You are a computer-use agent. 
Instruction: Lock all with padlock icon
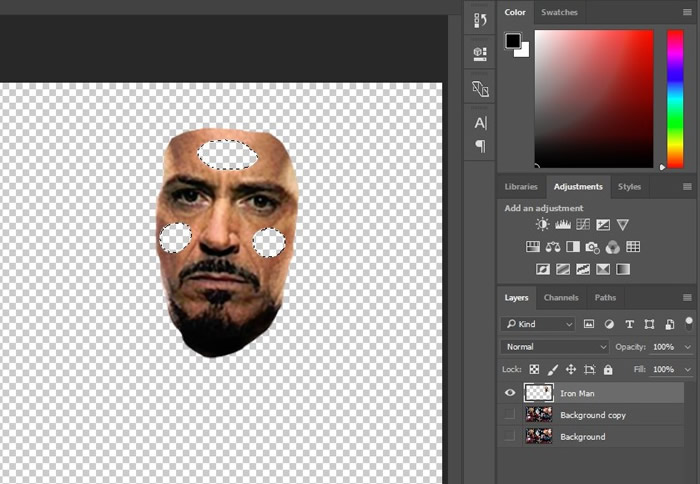[608, 369]
